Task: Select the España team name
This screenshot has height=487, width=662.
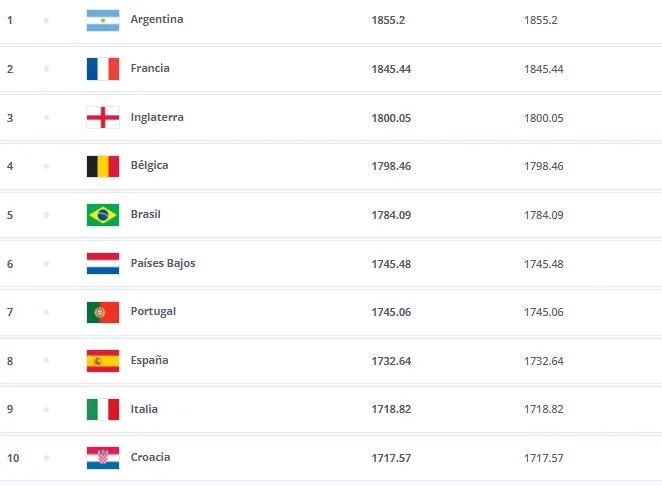Action: tap(149, 360)
